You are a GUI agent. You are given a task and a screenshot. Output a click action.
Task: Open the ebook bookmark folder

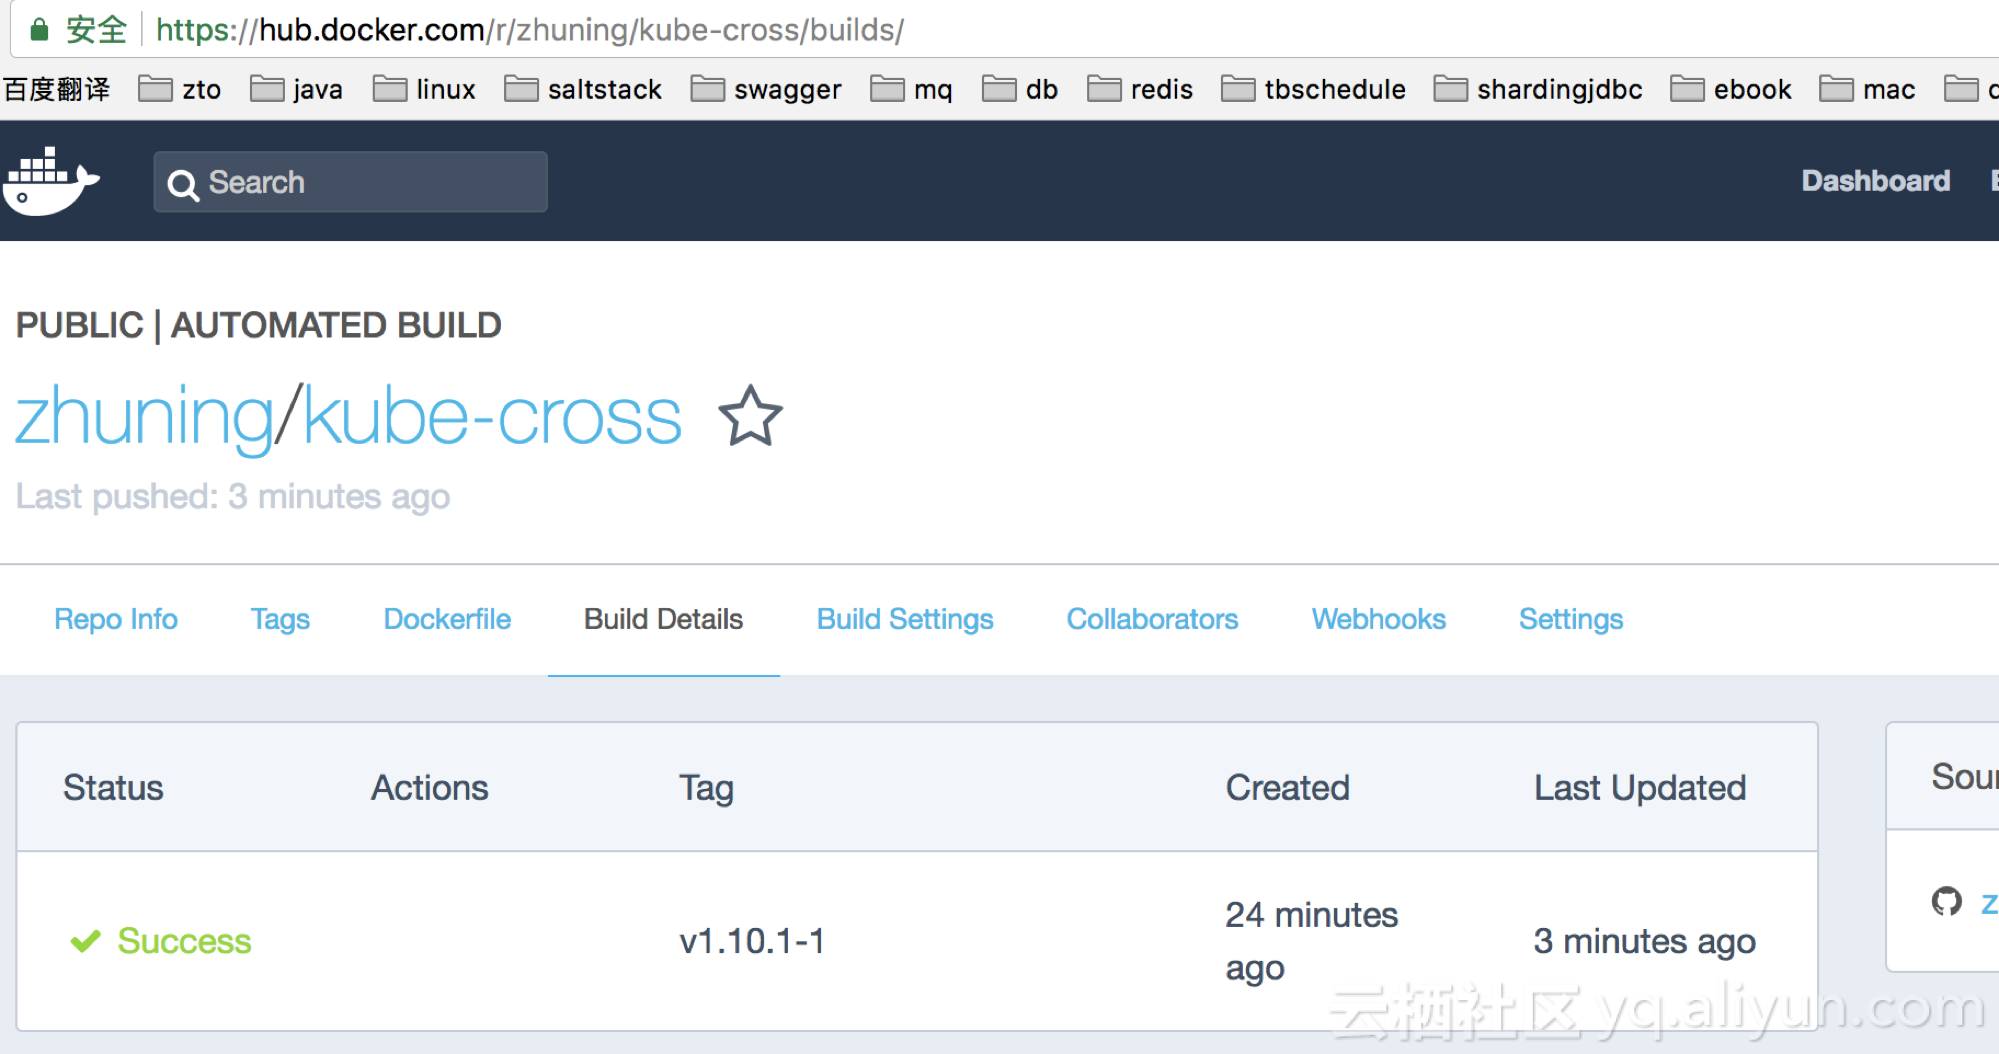(1731, 89)
